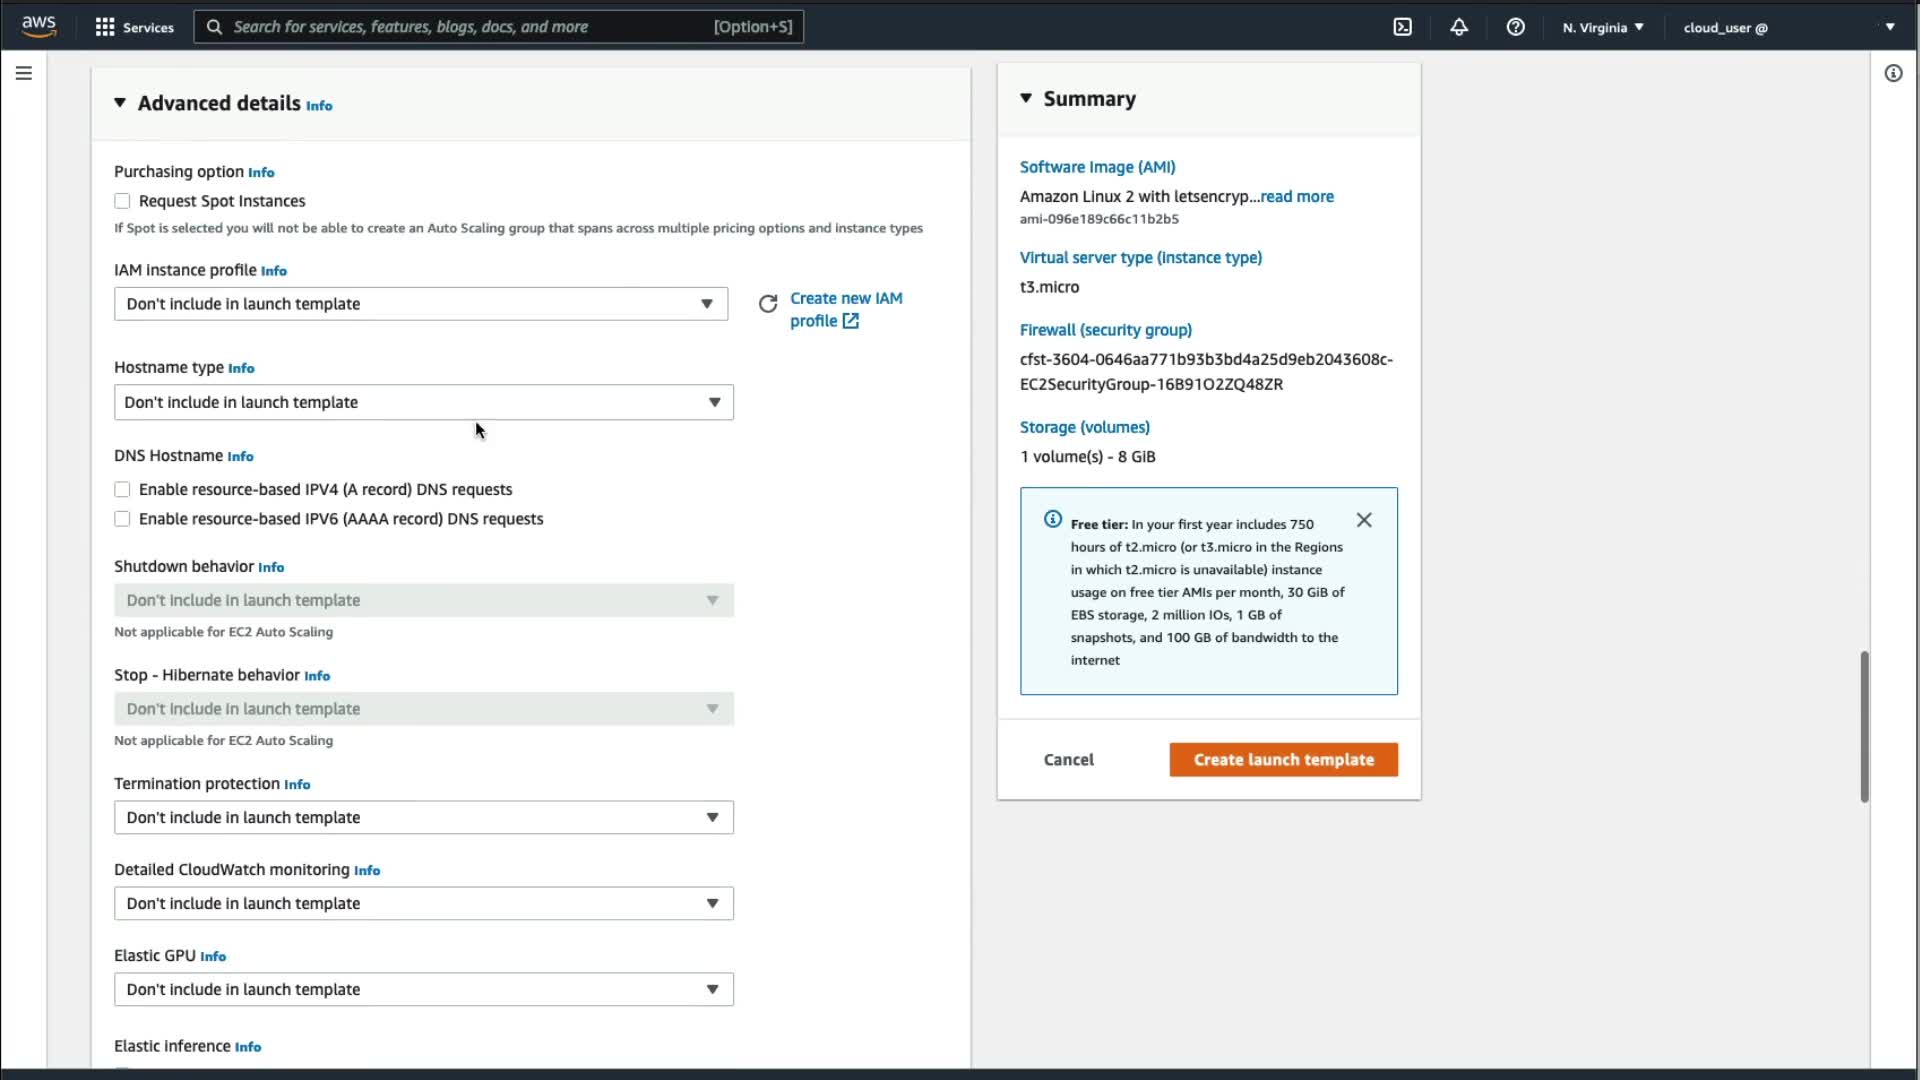Open the left hamburger navigation menu
This screenshot has height=1080, width=1920.
24,73
